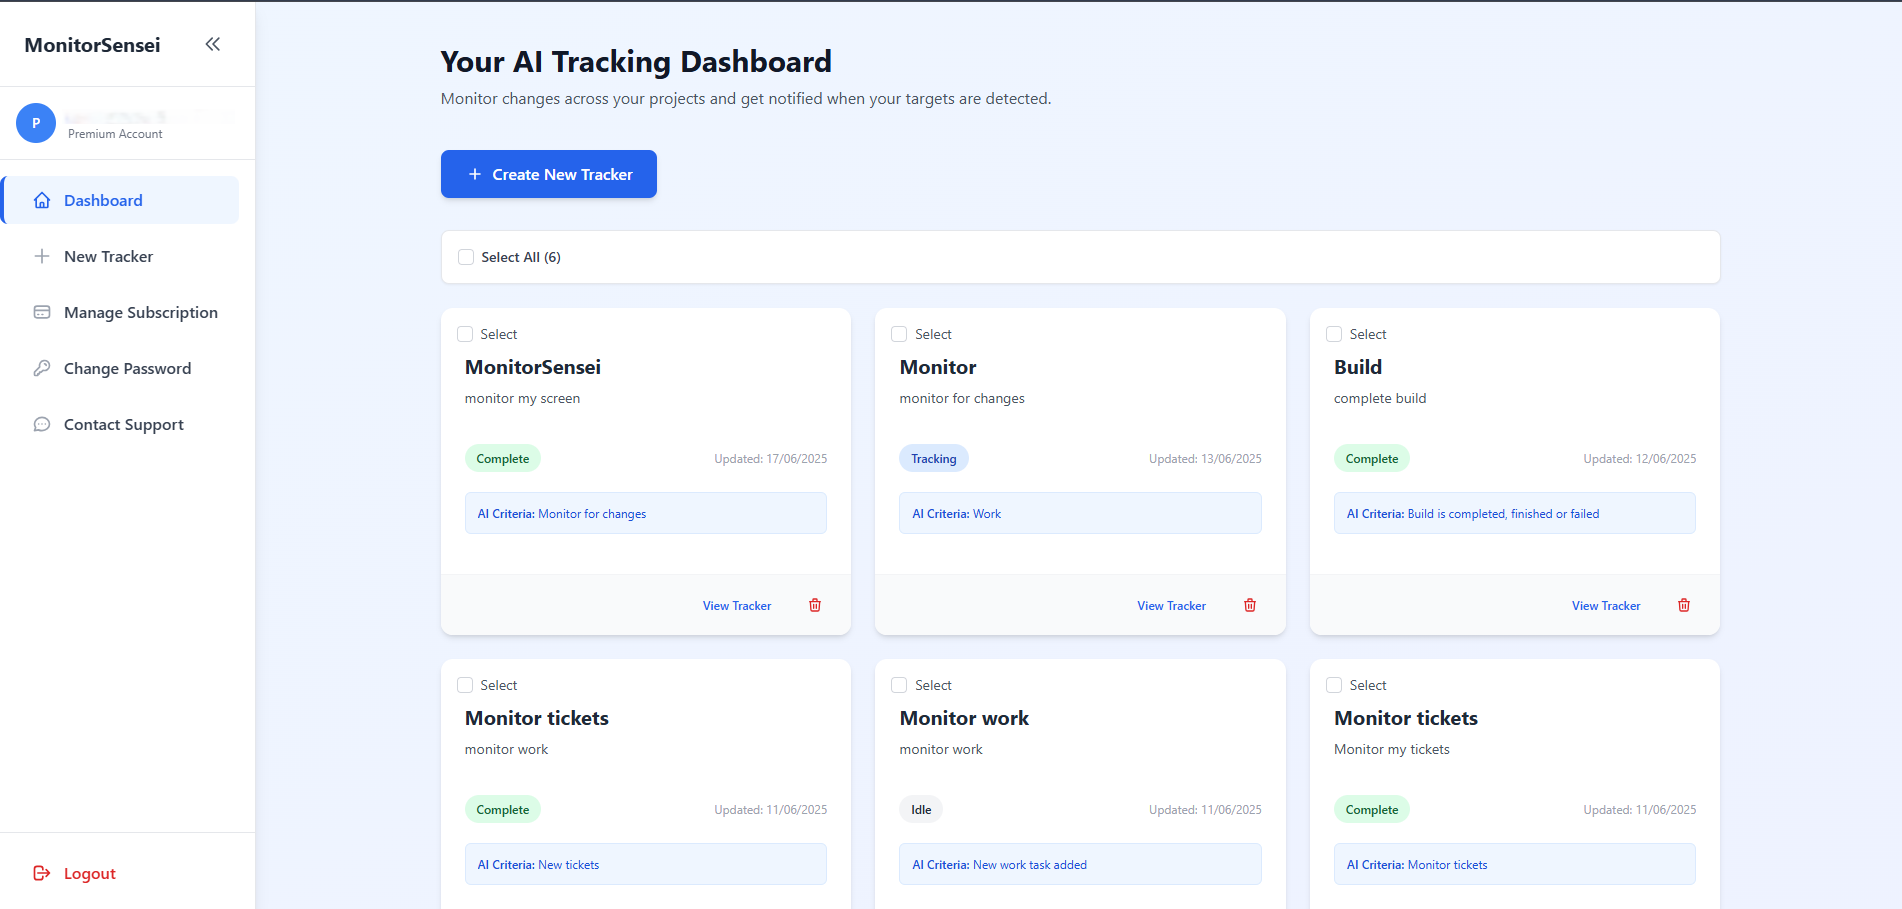
Task: Delete the Monitor tracker using the trash icon
Action: pyautogui.click(x=1250, y=605)
